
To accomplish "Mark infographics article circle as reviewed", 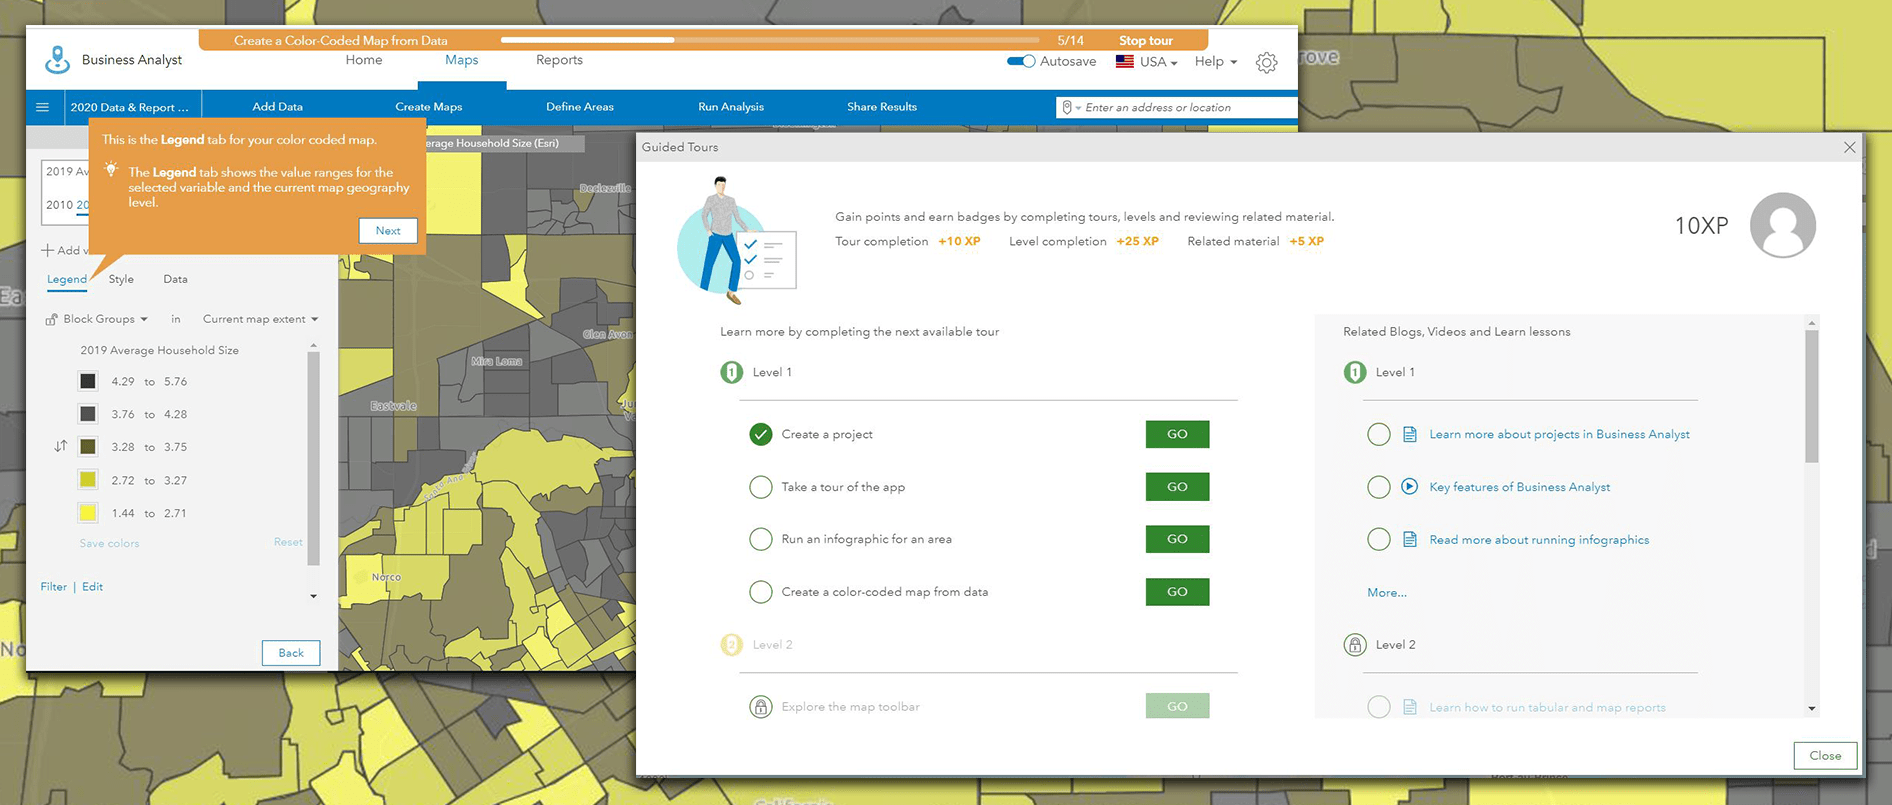I will tap(1379, 539).
